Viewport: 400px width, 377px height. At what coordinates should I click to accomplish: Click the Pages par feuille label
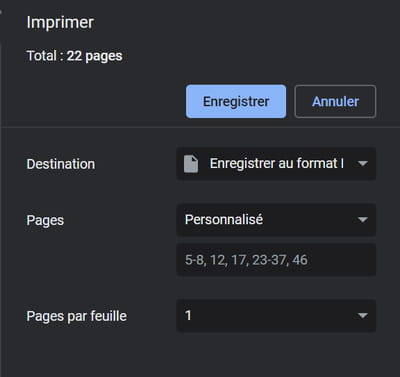[x=76, y=316]
